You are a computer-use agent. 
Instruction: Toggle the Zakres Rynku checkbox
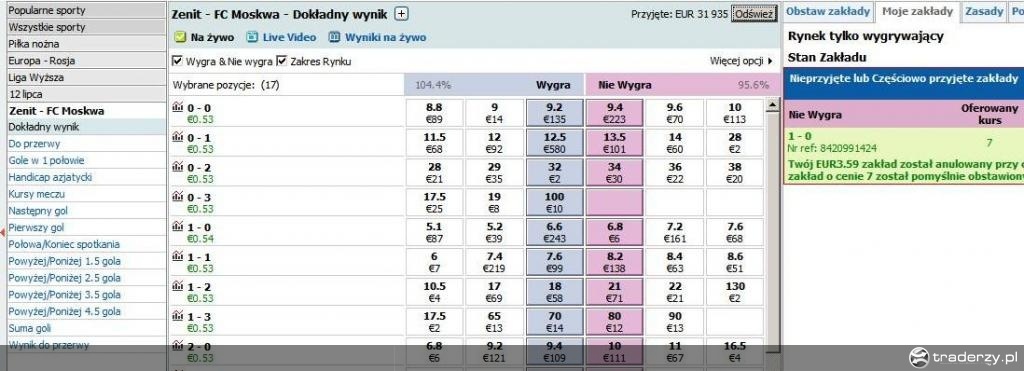pos(282,61)
